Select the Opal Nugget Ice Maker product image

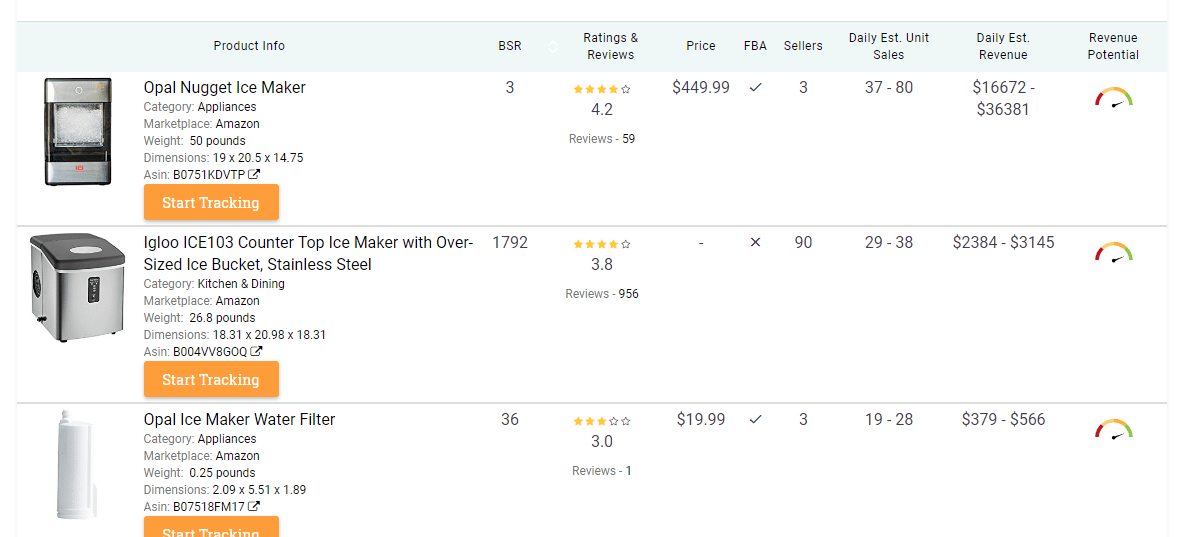[x=77, y=132]
